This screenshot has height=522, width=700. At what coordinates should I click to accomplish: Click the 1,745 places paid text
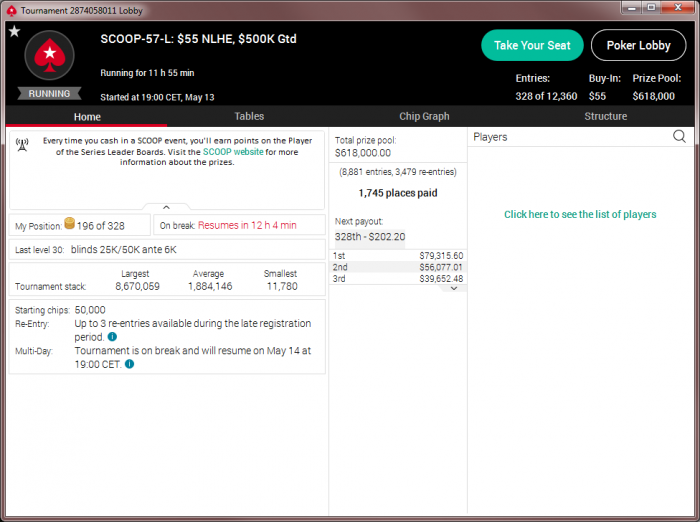point(398,193)
